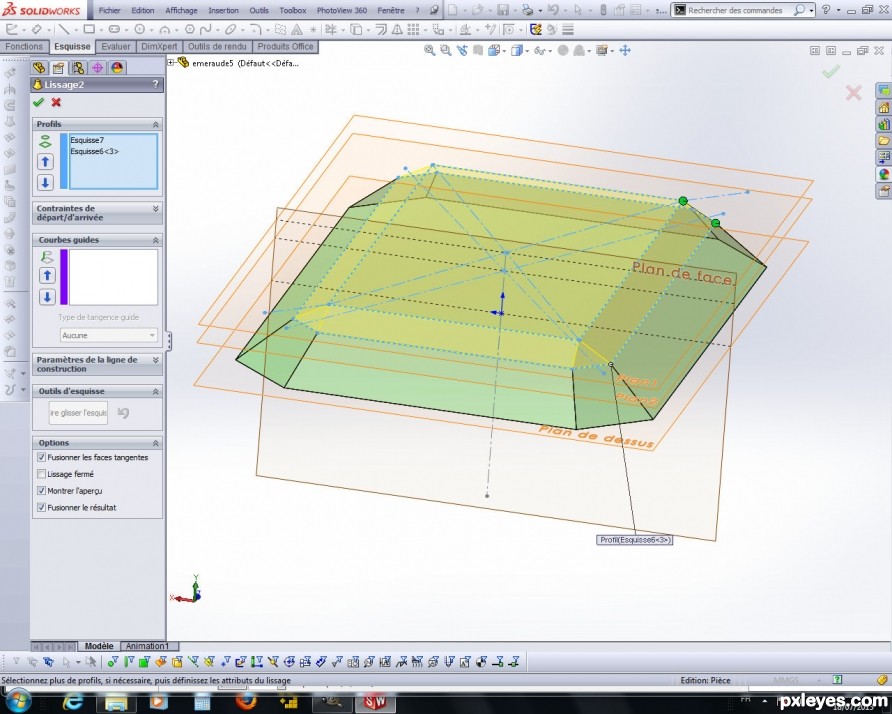This screenshot has width=892, height=714.
Task: Select Esquisse6<3> in the Profils list
Action: tap(94, 151)
